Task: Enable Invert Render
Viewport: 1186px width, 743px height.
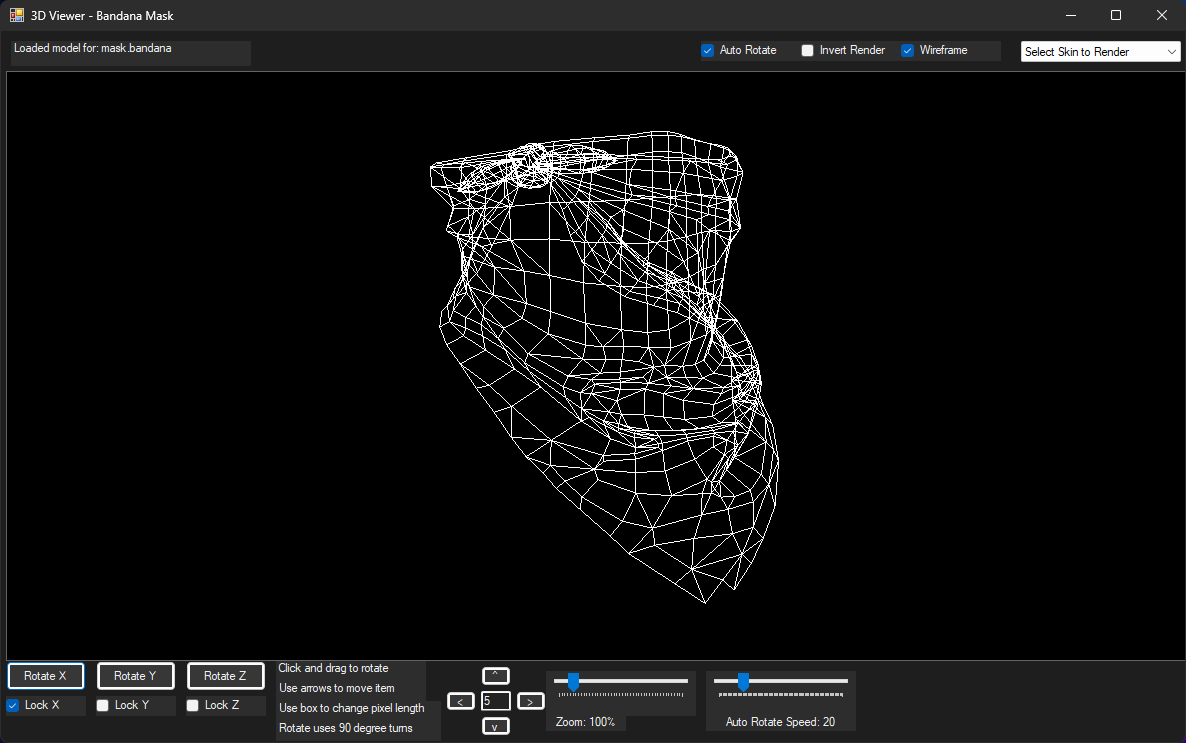Action: [x=807, y=50]
